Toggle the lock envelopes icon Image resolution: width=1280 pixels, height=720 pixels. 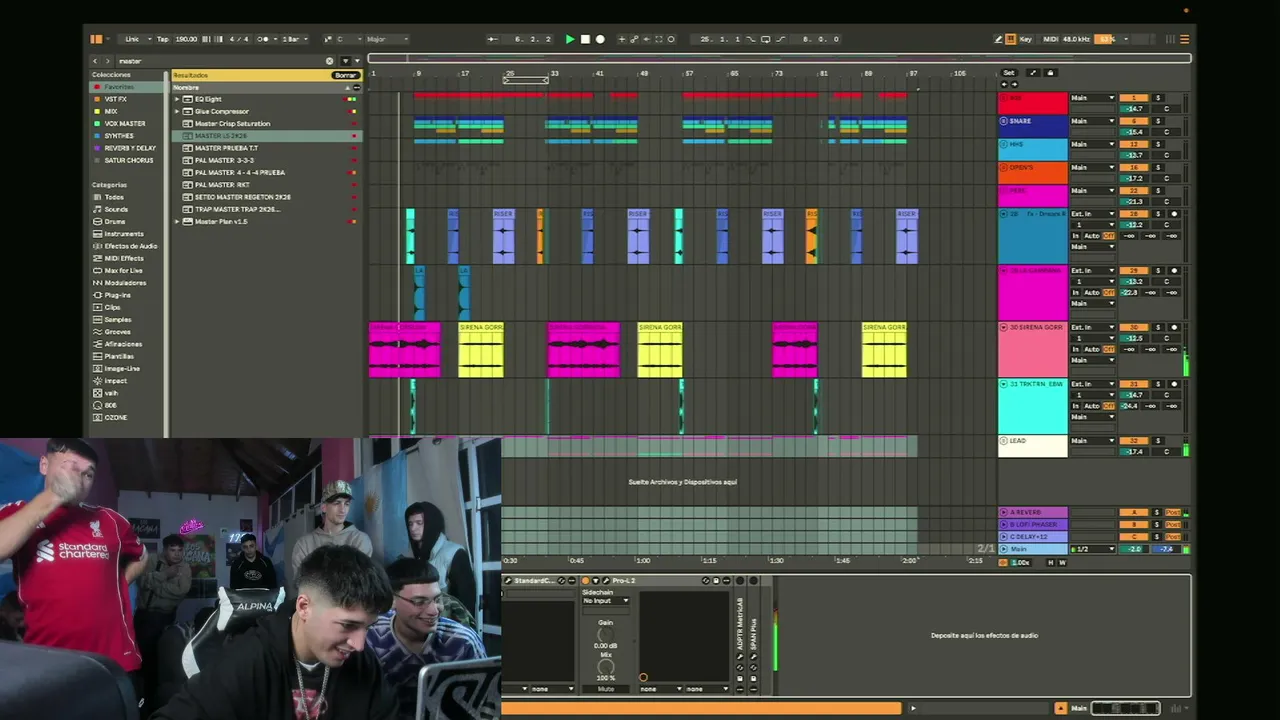(x=1050, y=73)
